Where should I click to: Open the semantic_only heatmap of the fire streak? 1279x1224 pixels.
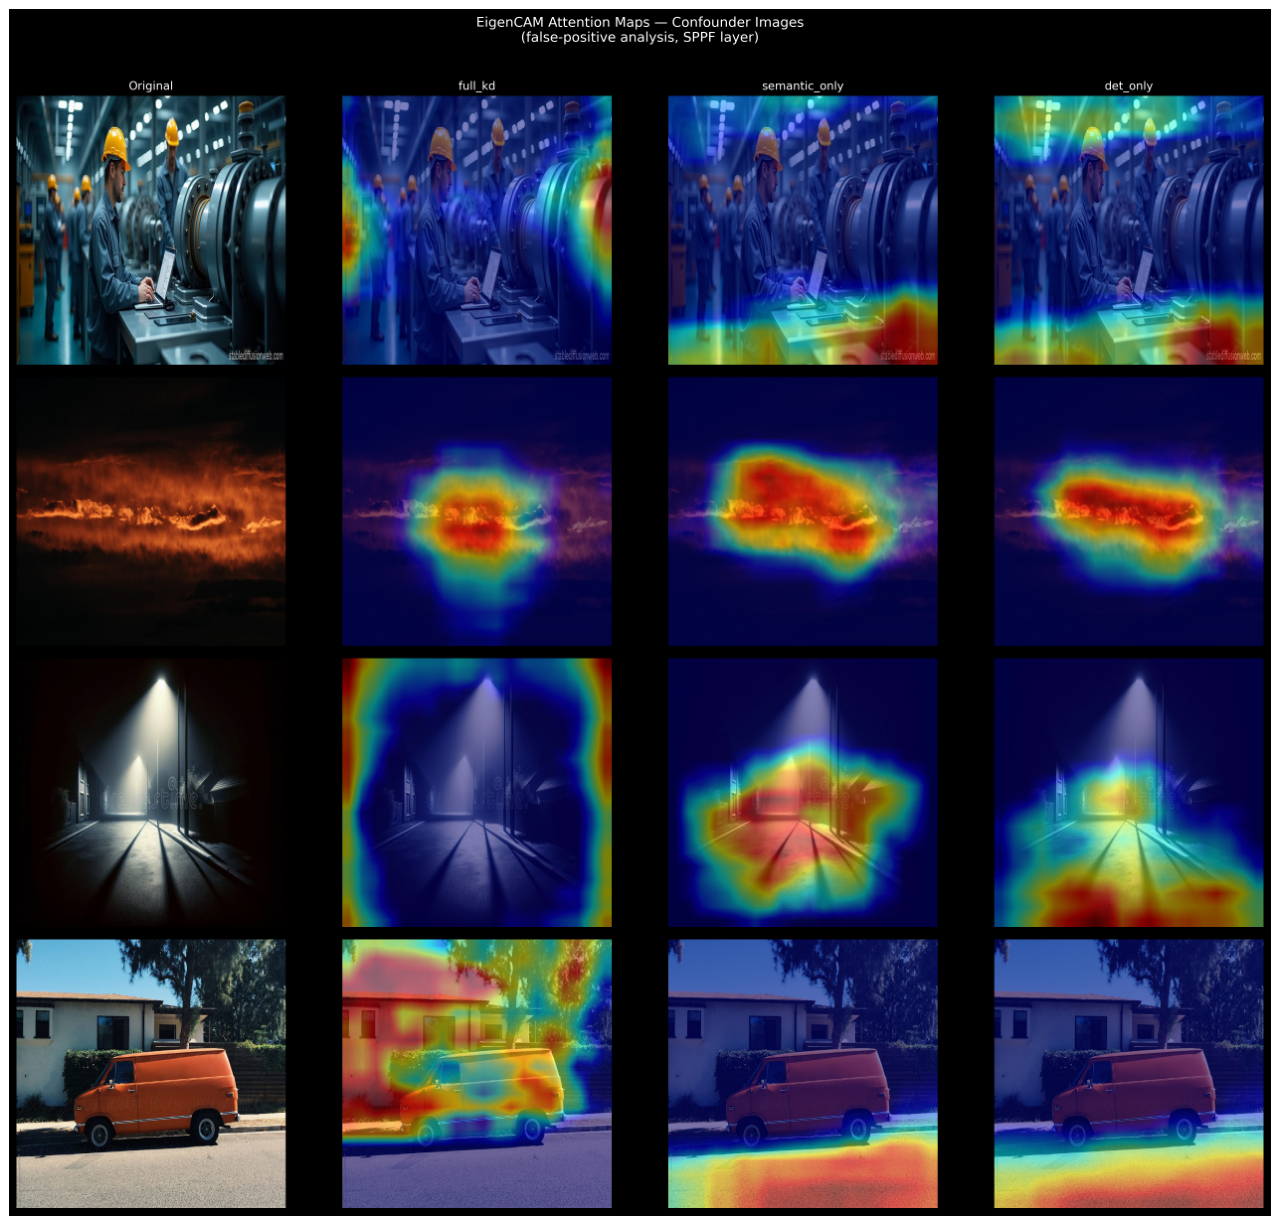803,511
